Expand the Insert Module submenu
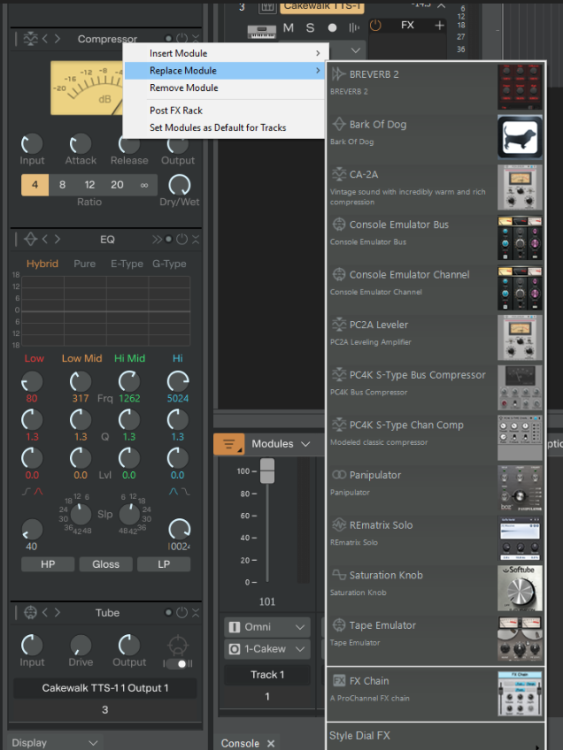 point(226,53)
